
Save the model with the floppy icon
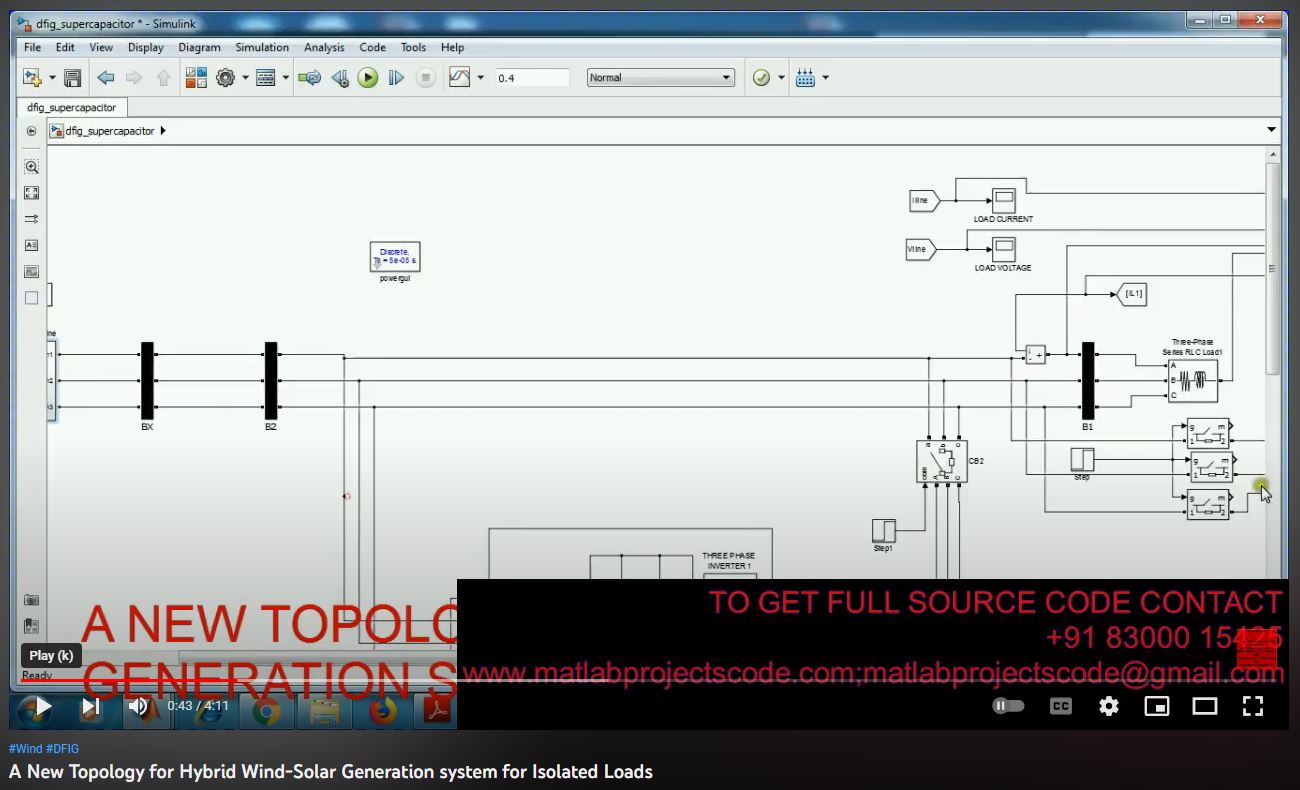click(72, 78)
